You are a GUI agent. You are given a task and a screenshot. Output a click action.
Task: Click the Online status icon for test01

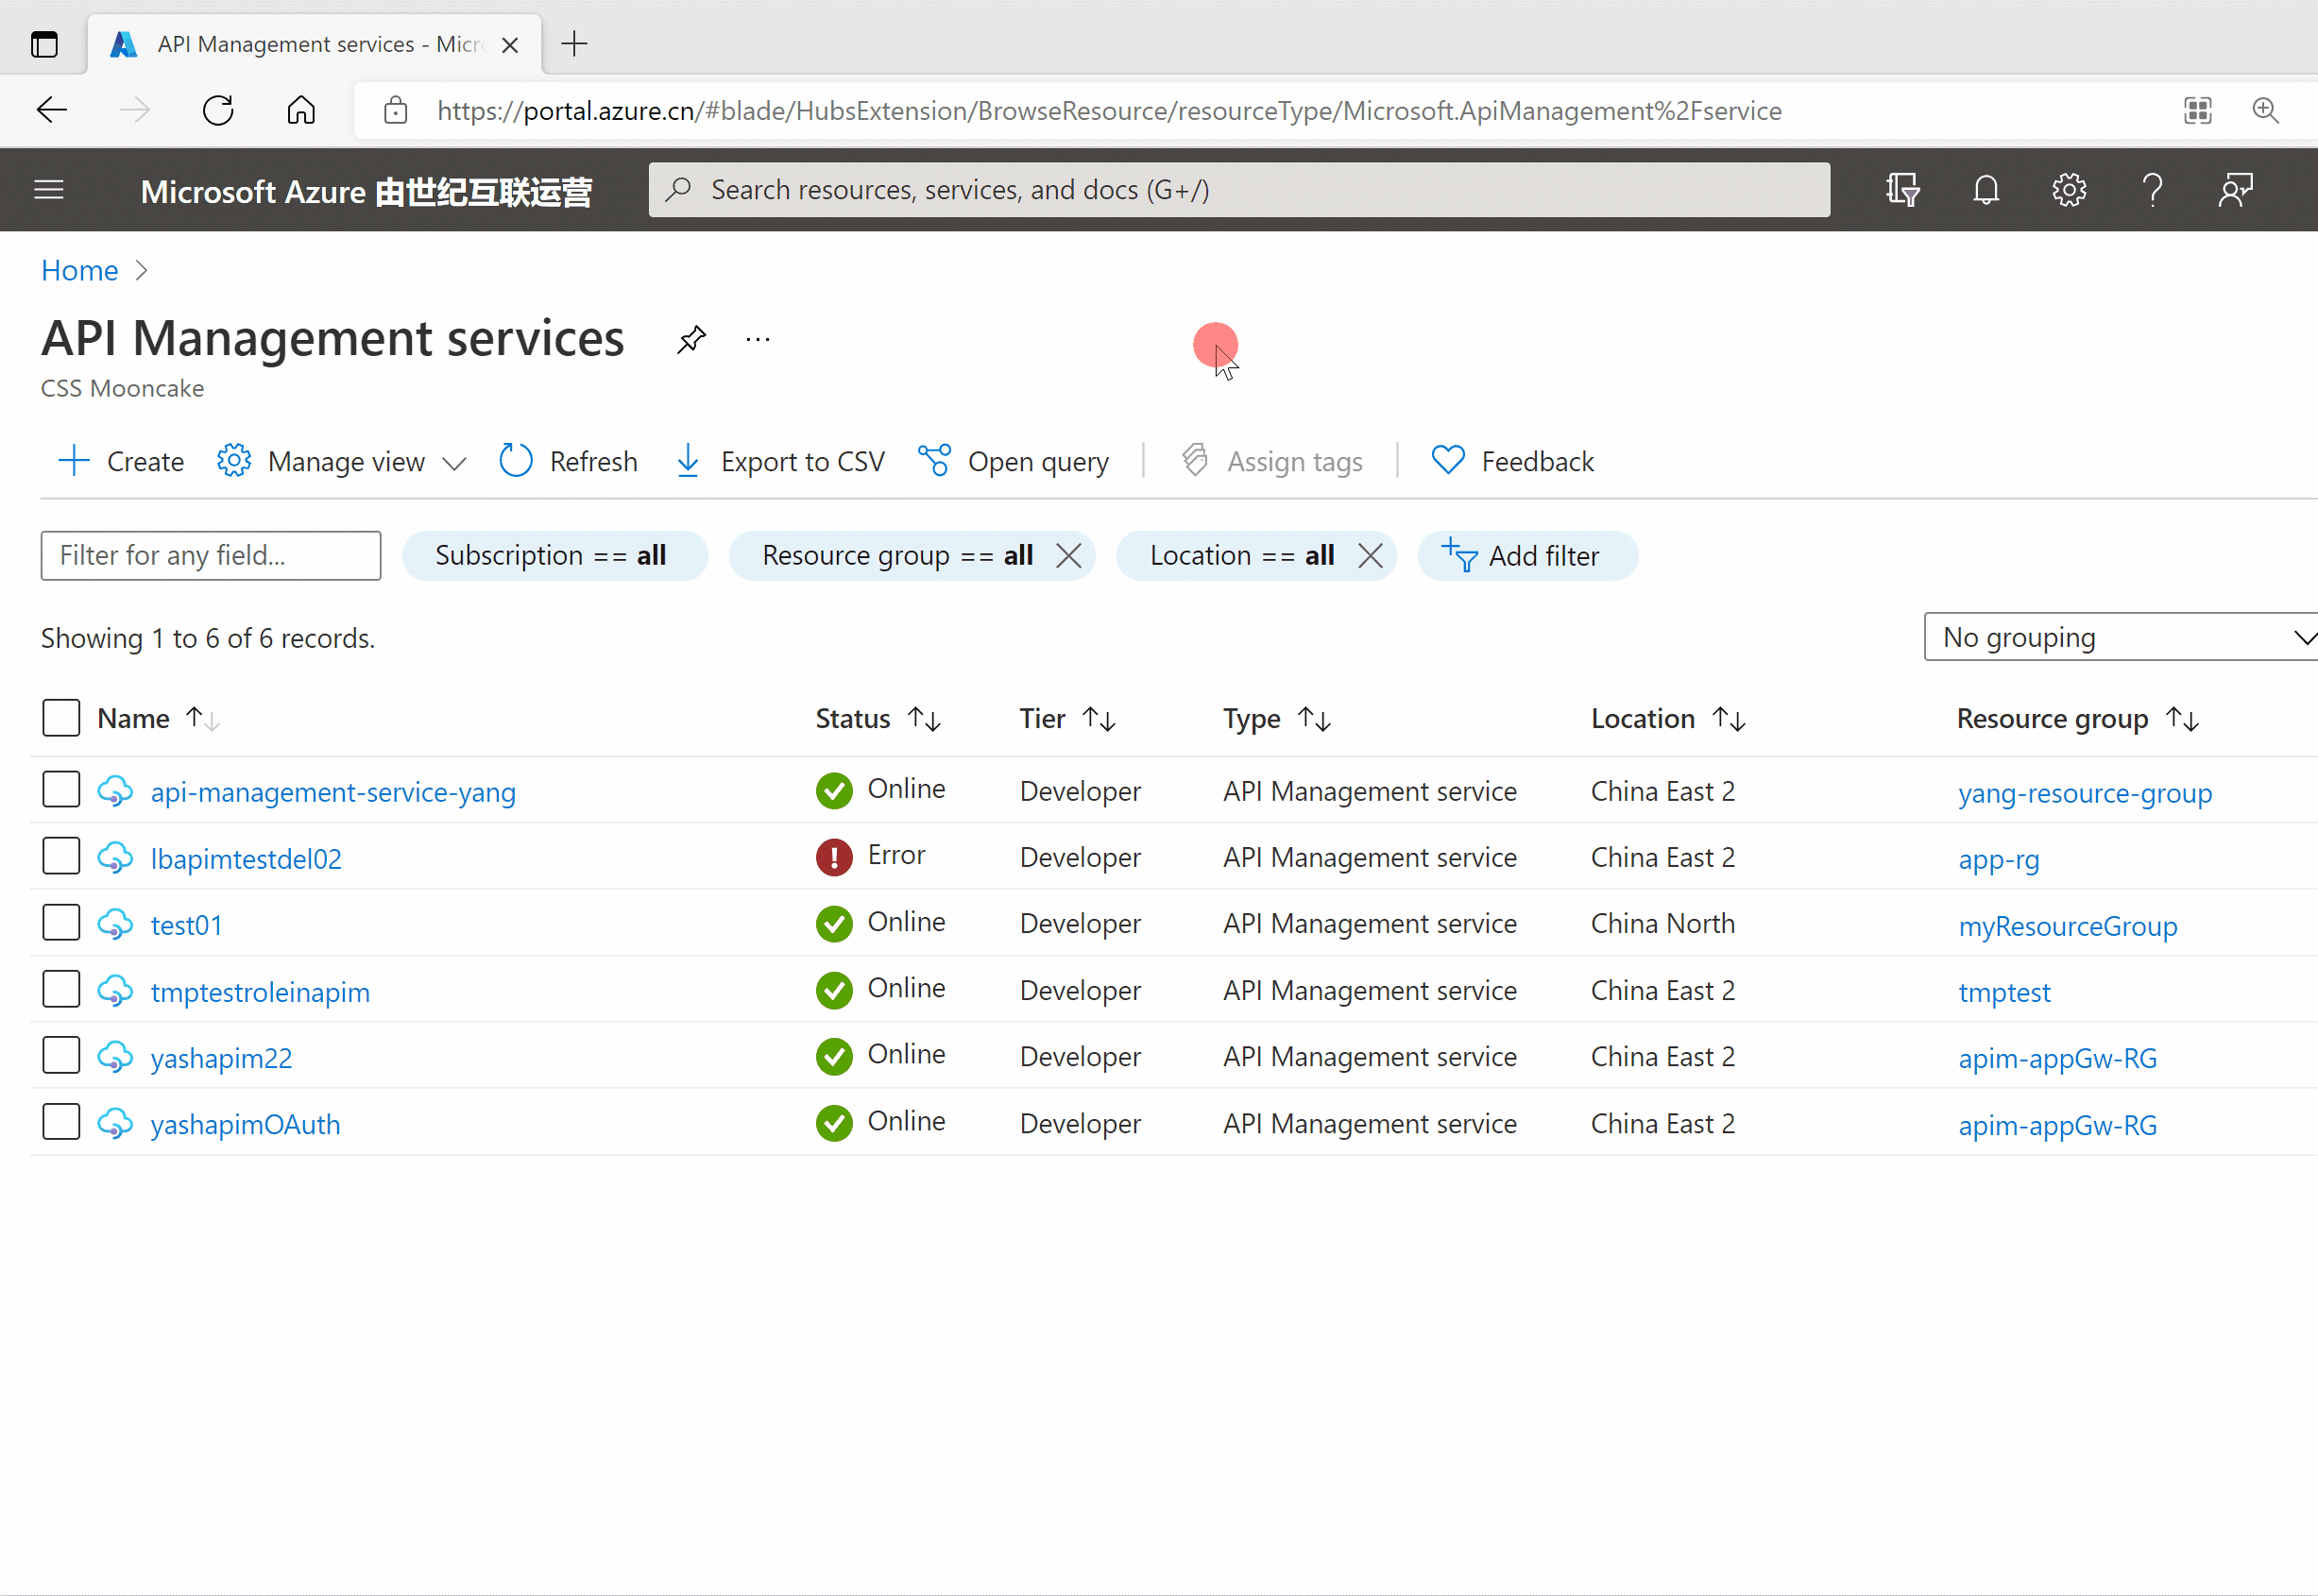coord(834,924)
